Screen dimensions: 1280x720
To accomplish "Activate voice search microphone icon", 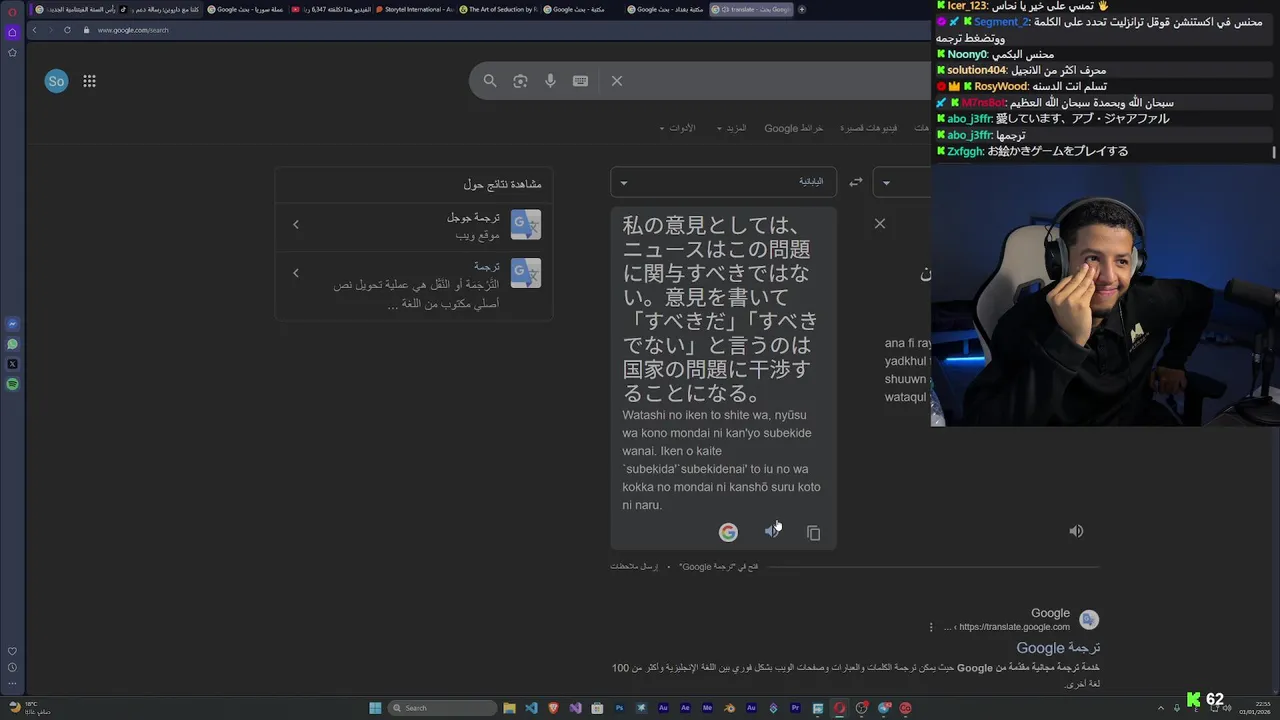I will (550, 81).
